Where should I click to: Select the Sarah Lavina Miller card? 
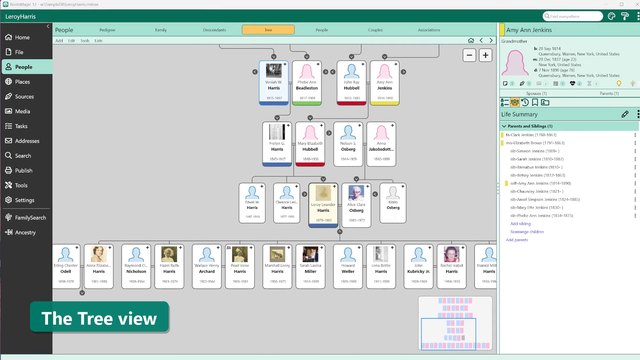(310, 266)
